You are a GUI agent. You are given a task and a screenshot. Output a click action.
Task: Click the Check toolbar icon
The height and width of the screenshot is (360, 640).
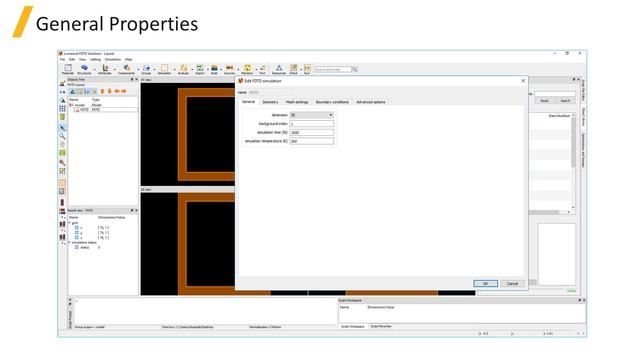293,69
